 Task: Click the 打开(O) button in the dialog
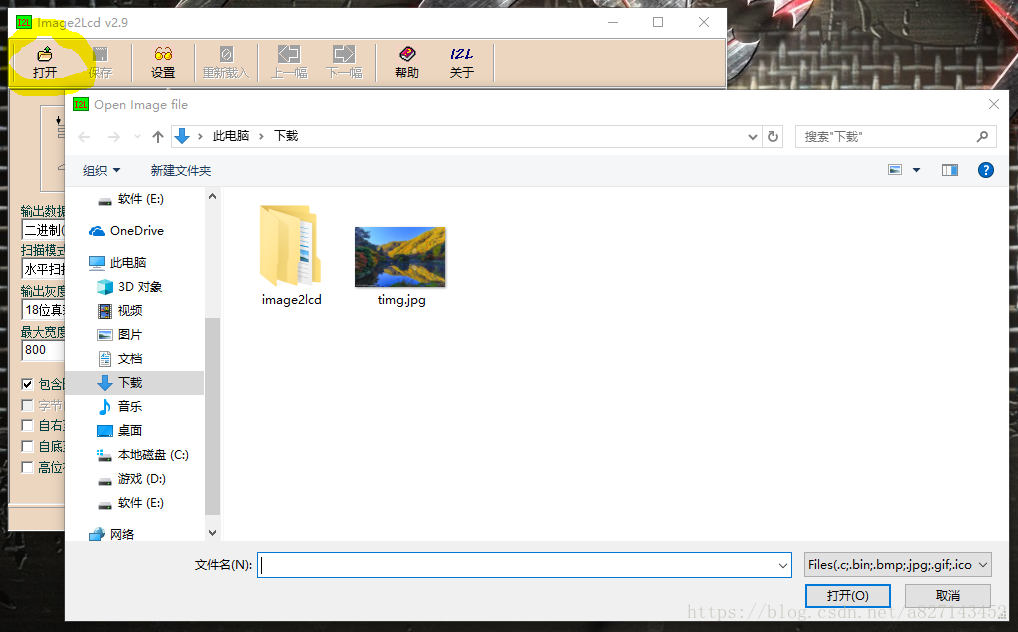847,596
